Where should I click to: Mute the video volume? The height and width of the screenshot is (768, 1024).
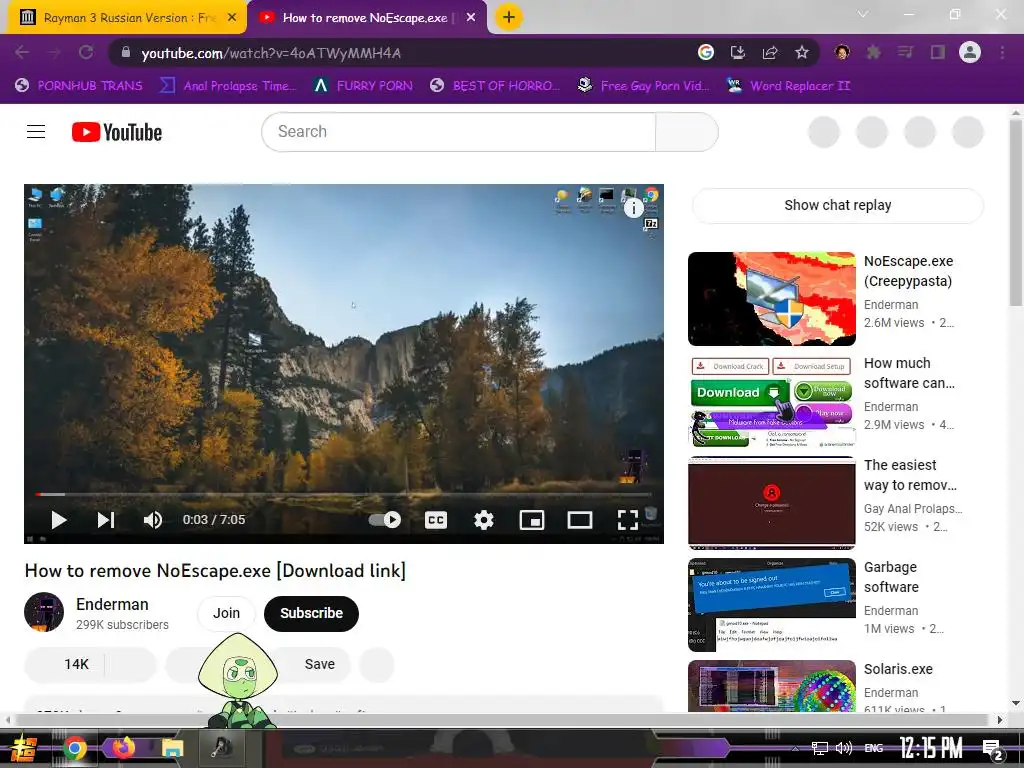[x=153, y=520]
